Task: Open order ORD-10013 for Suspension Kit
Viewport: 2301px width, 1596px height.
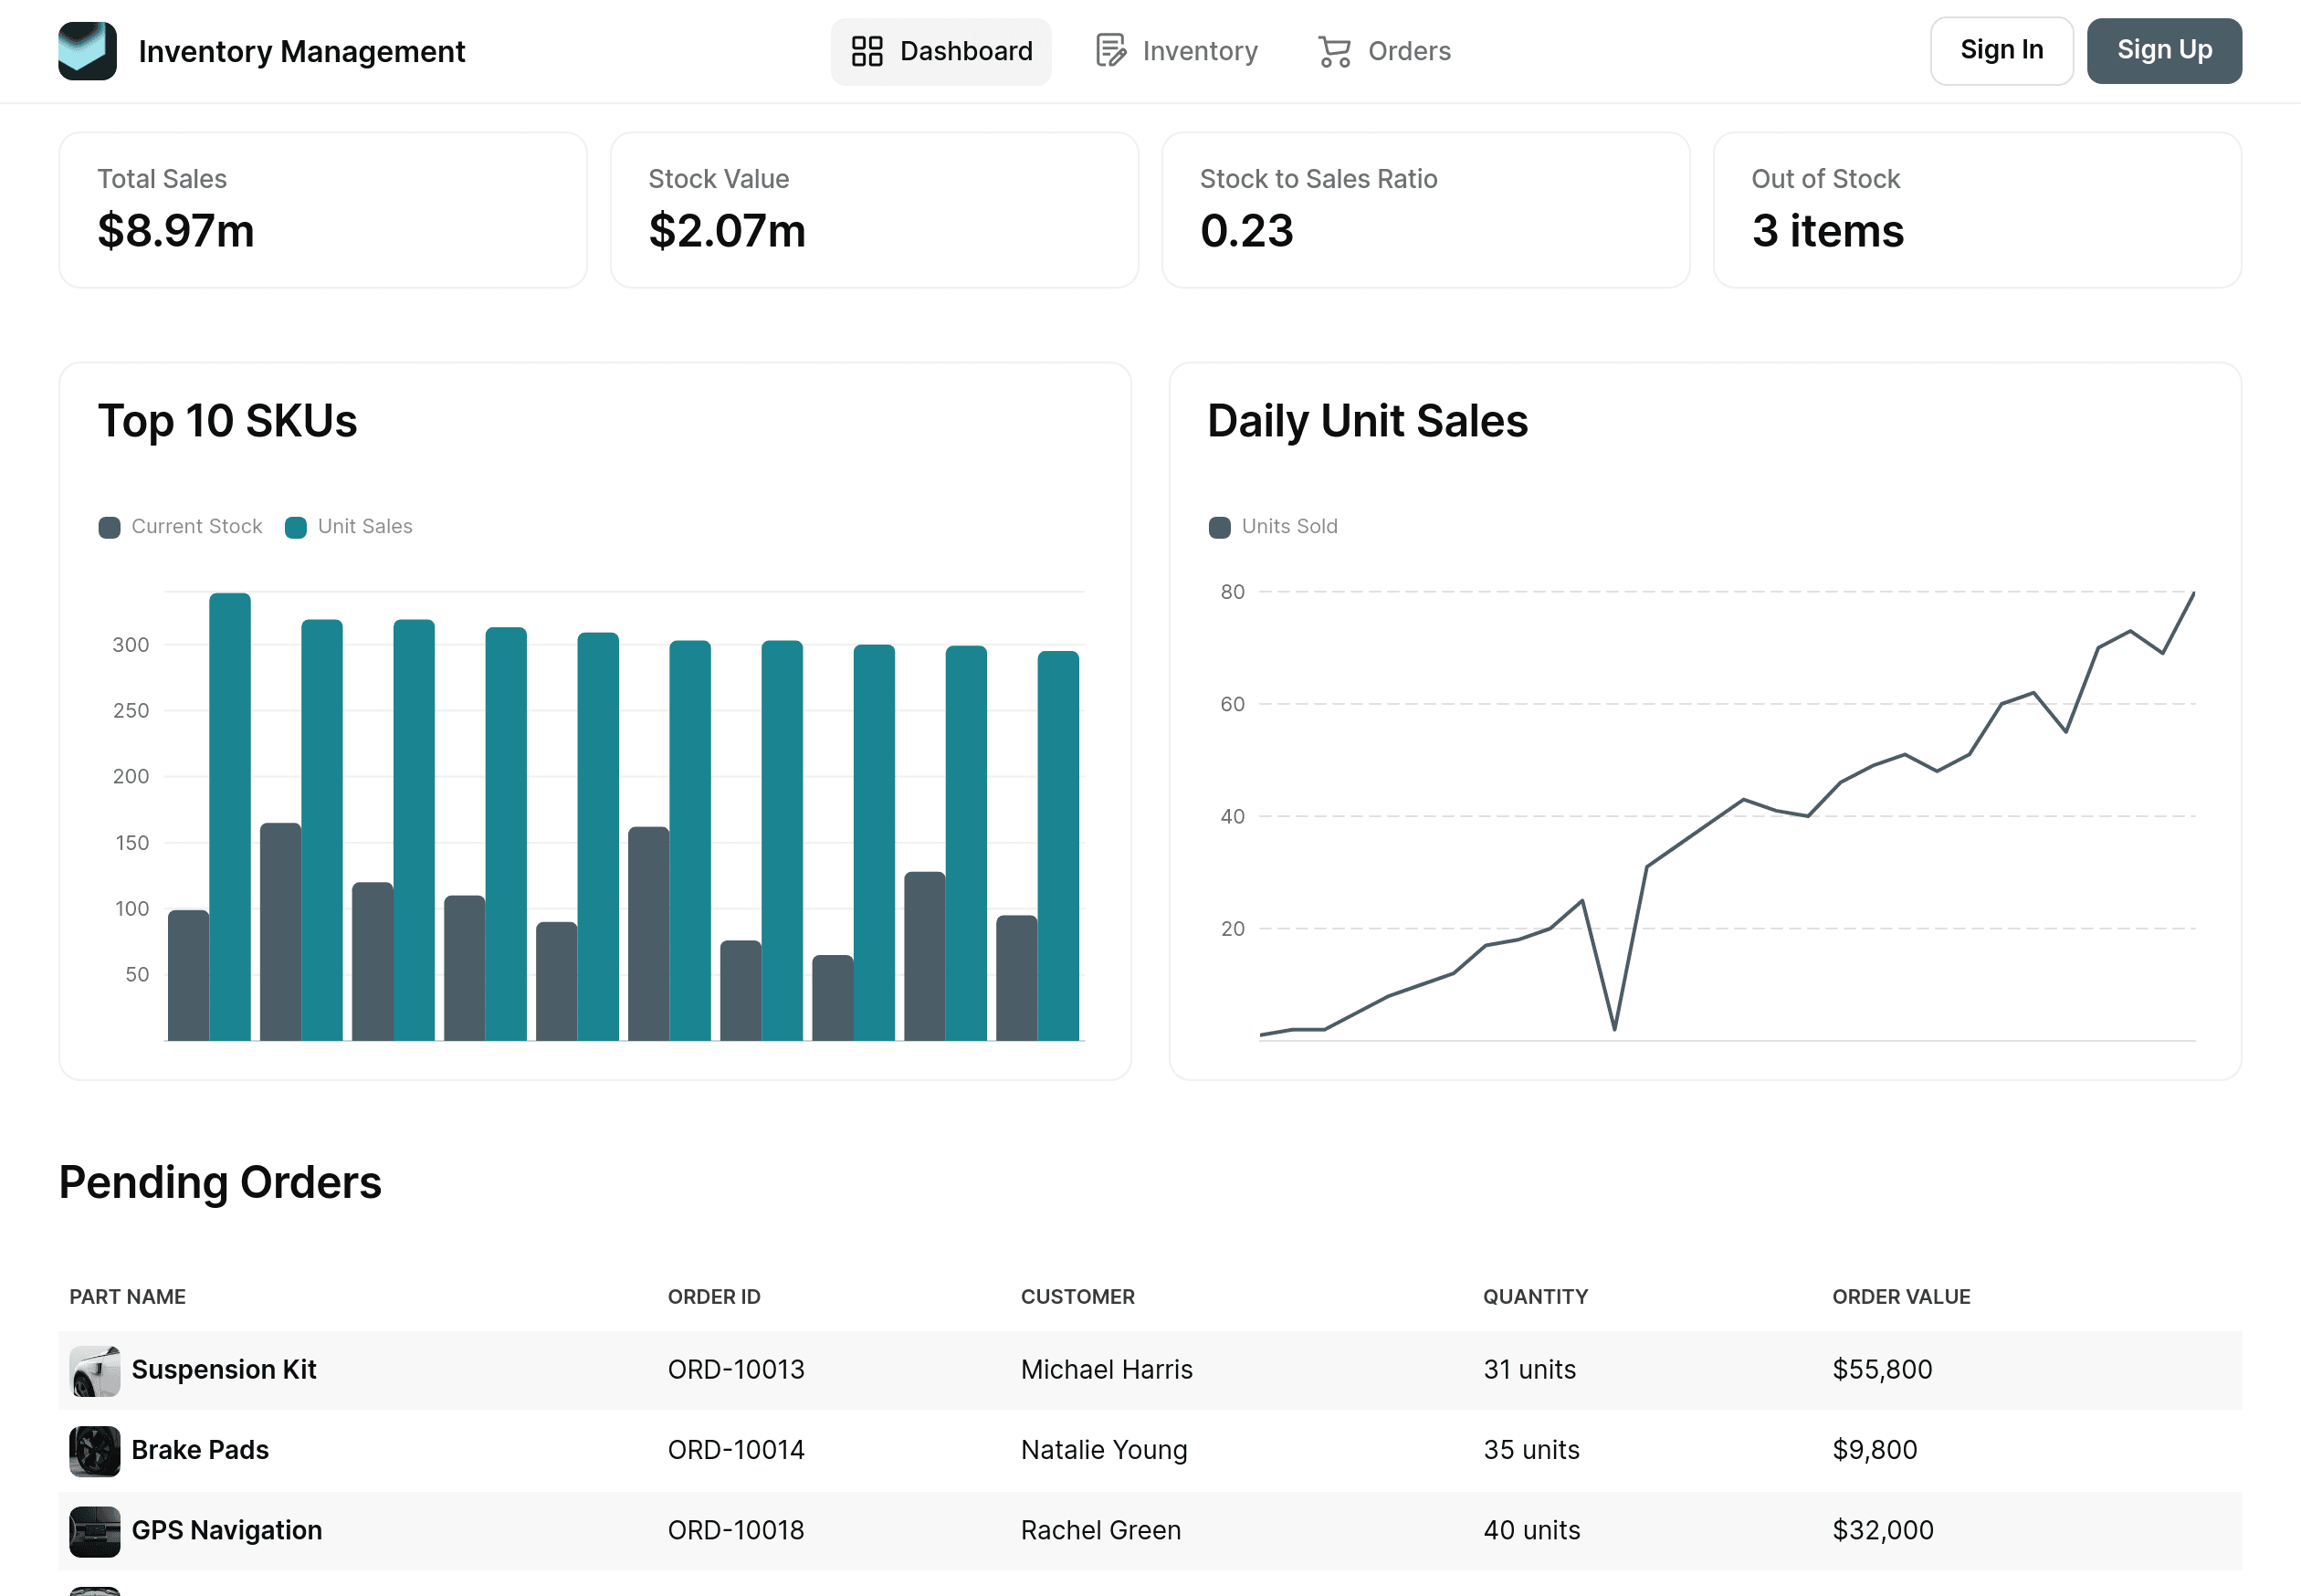Action: coord(736,1370)
